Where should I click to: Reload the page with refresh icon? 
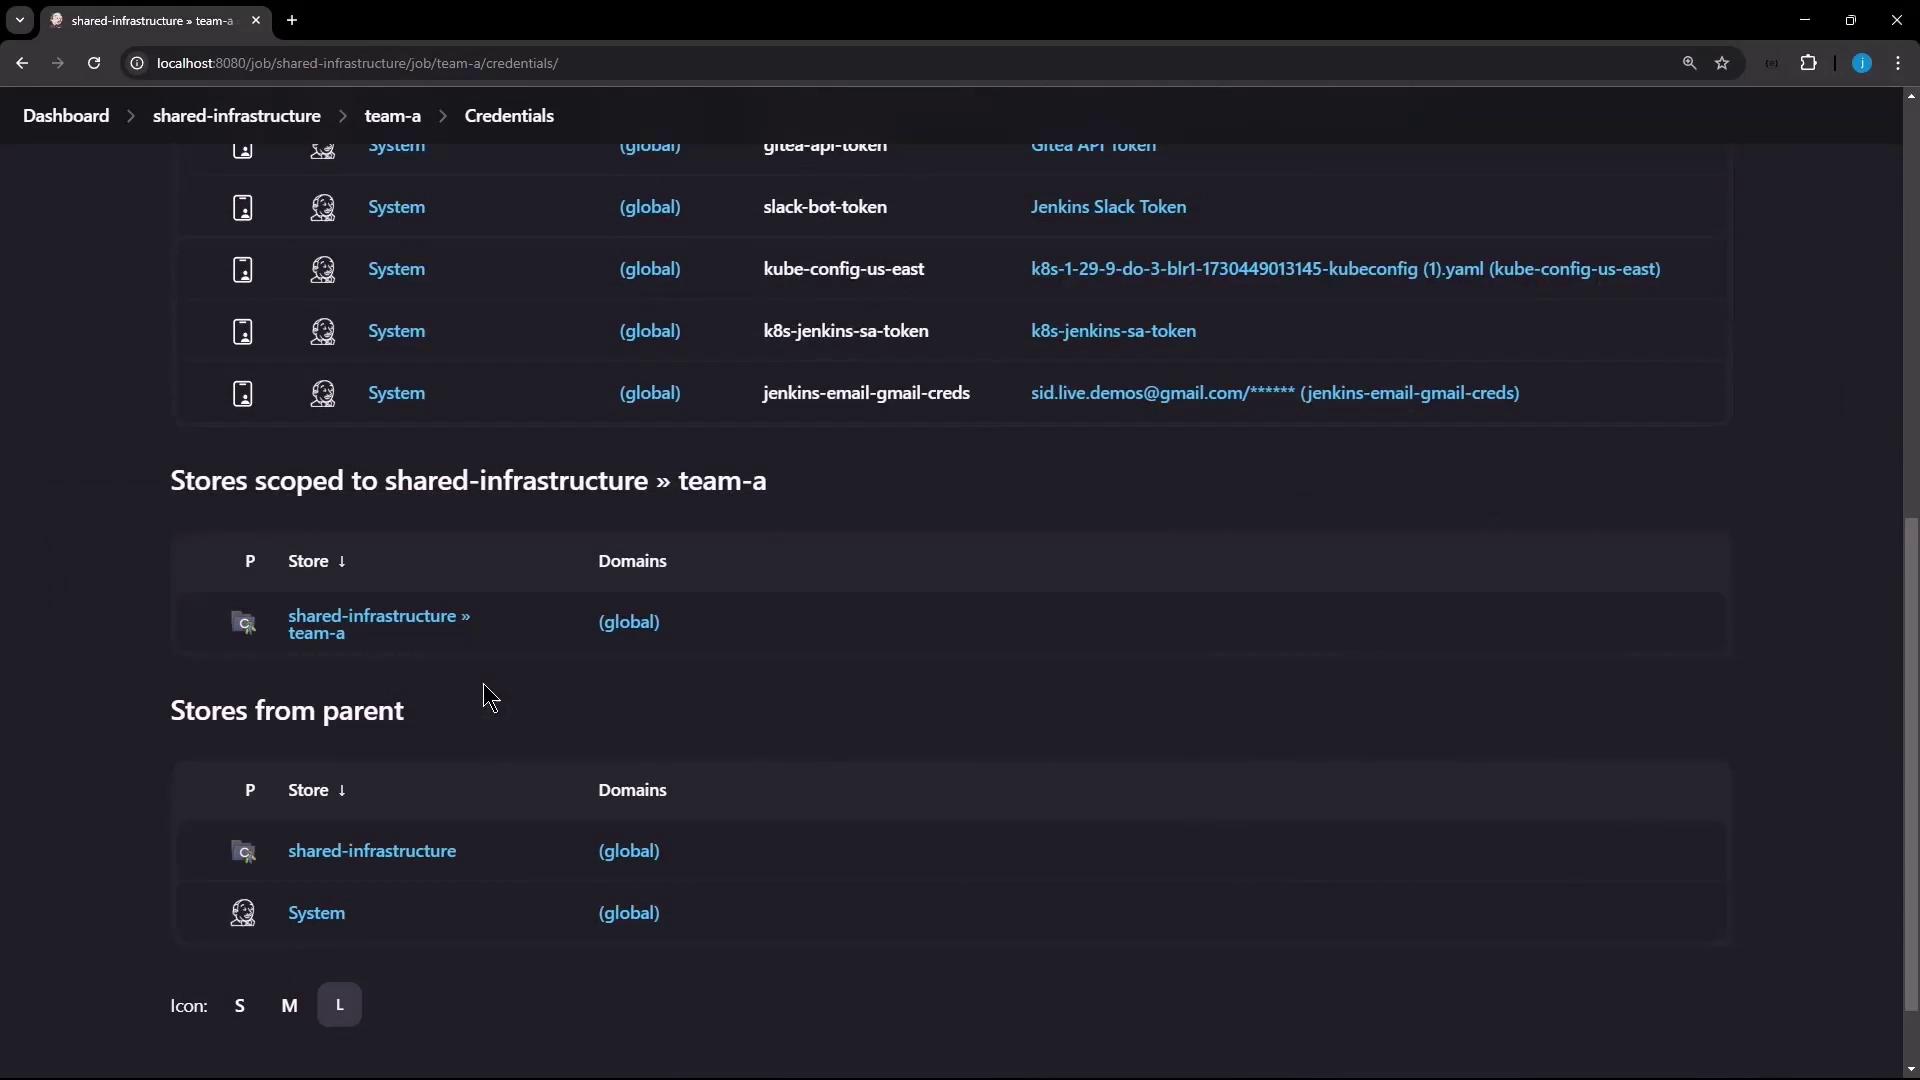point(94,63)
